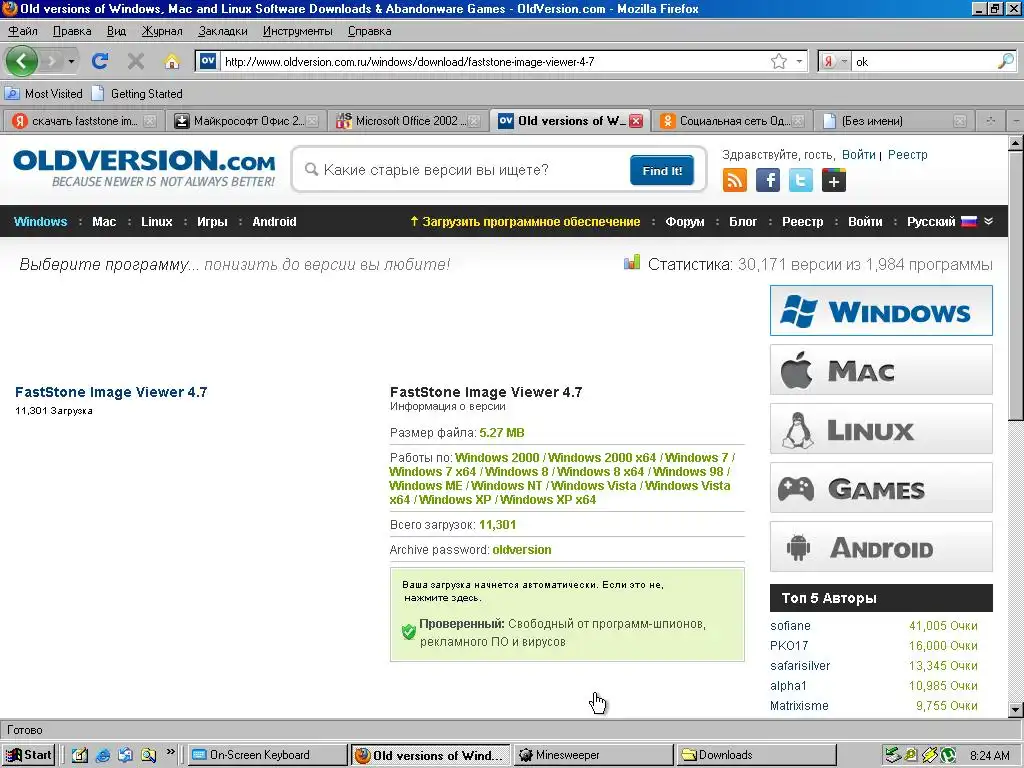Open the Most Visited bookmarks button
Viewport: 1024px width, 768px height.
[44, 93]
